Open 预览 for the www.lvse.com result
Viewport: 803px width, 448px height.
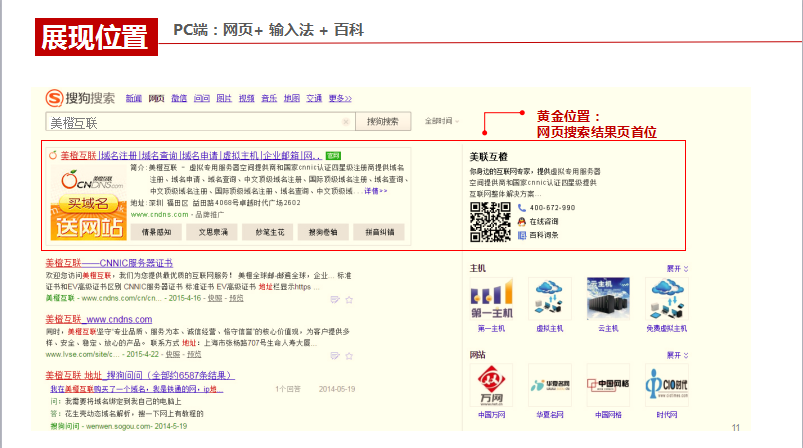point(194,354)
